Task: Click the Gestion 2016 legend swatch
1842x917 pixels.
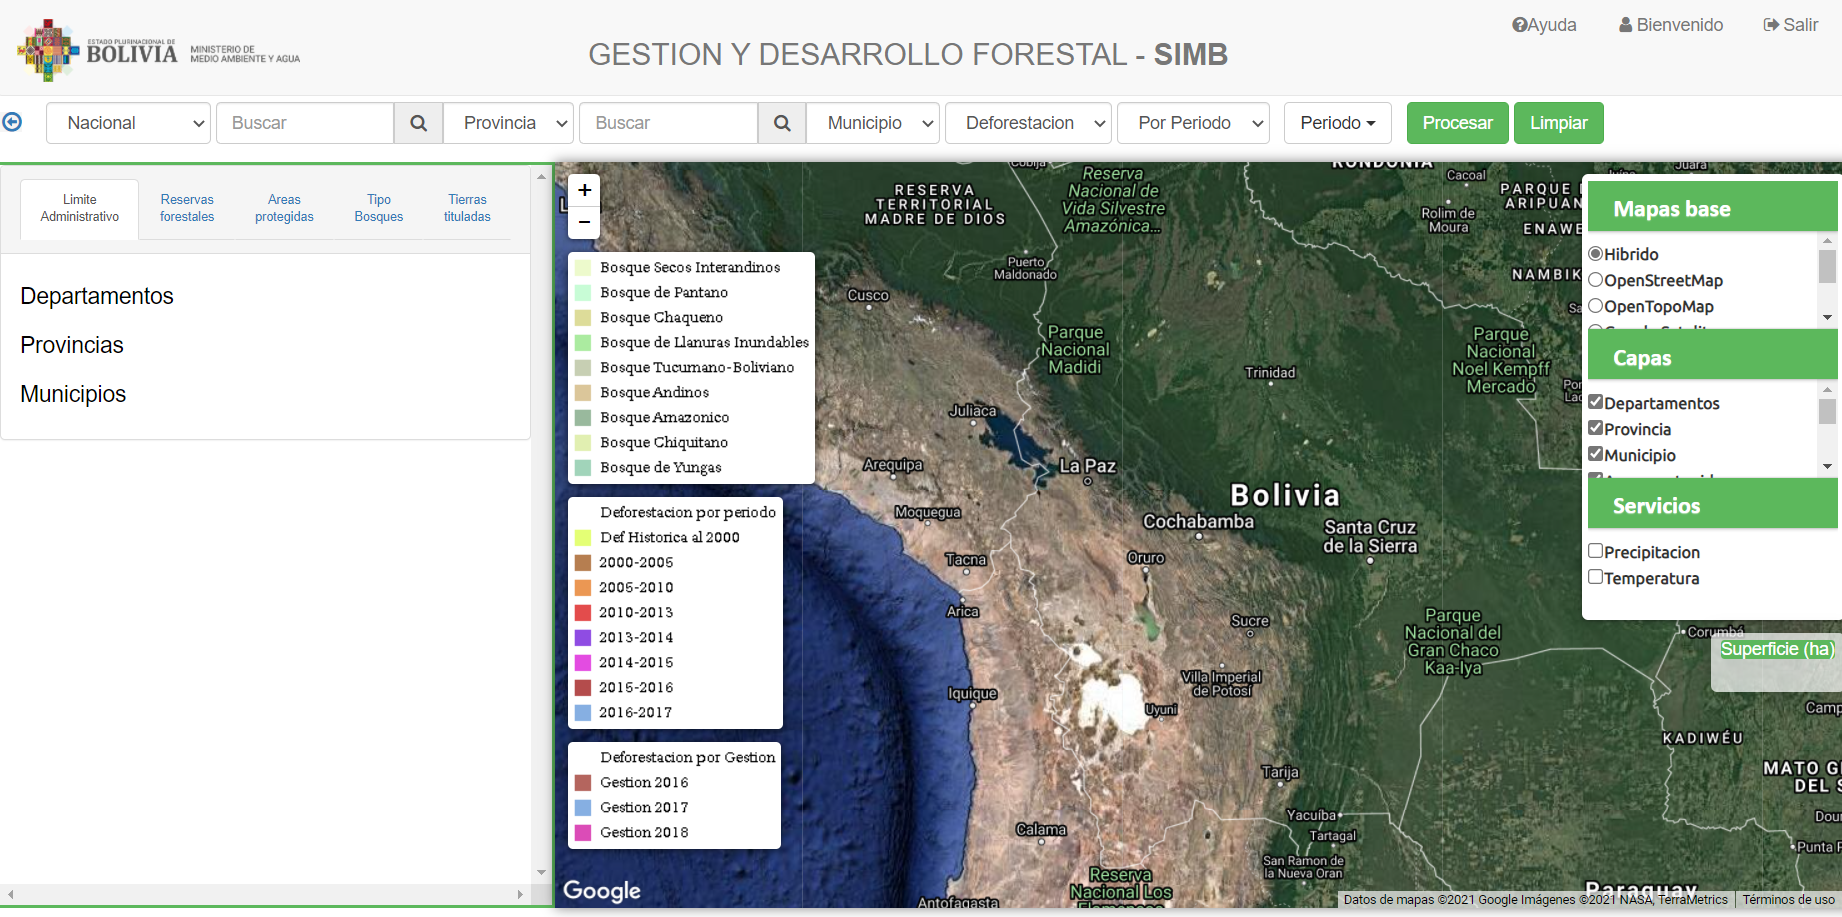Action: 583,783
